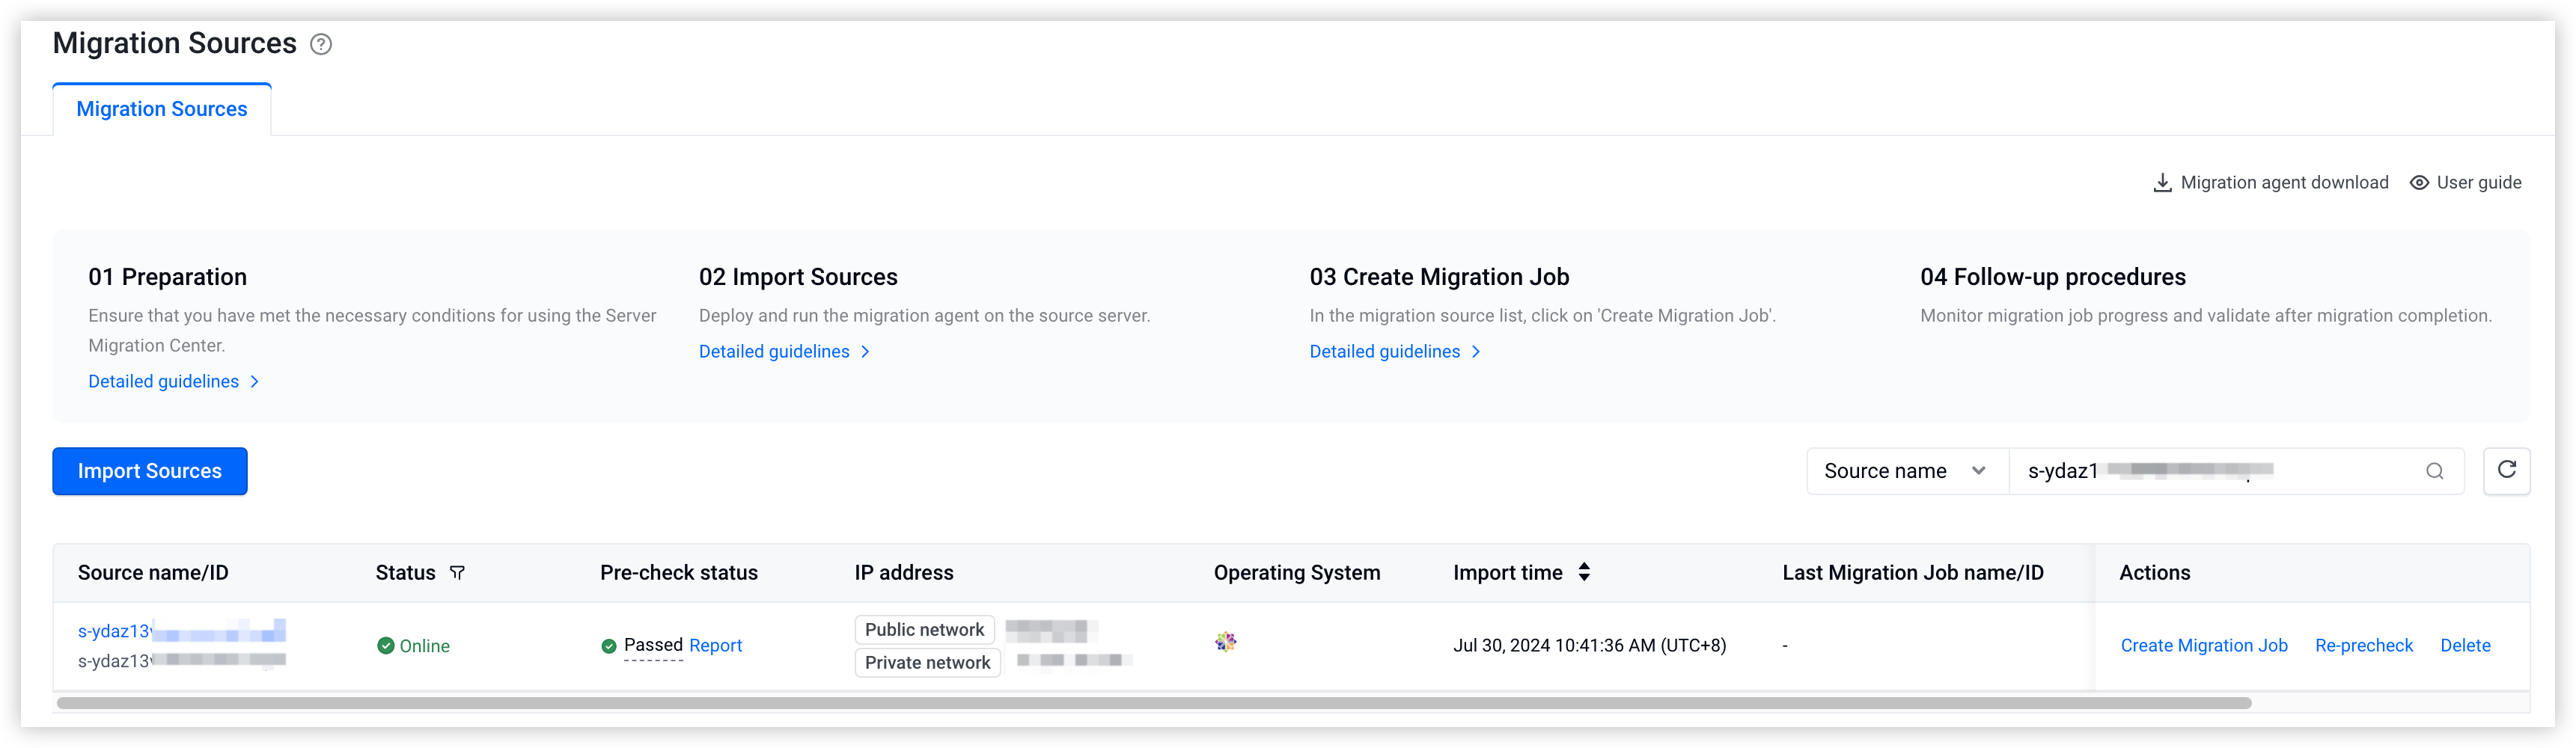
Task: Click the Import Sources button
Action: (150, 471)
